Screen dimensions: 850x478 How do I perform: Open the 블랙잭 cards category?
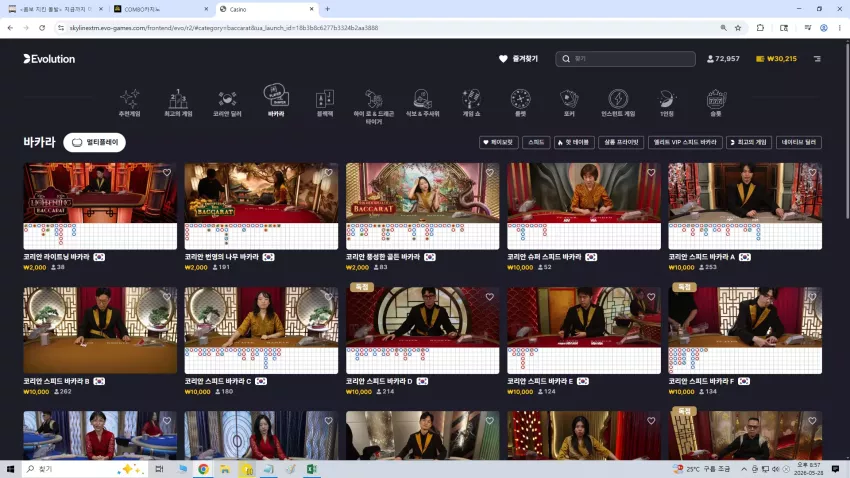(x=325, y=103)
